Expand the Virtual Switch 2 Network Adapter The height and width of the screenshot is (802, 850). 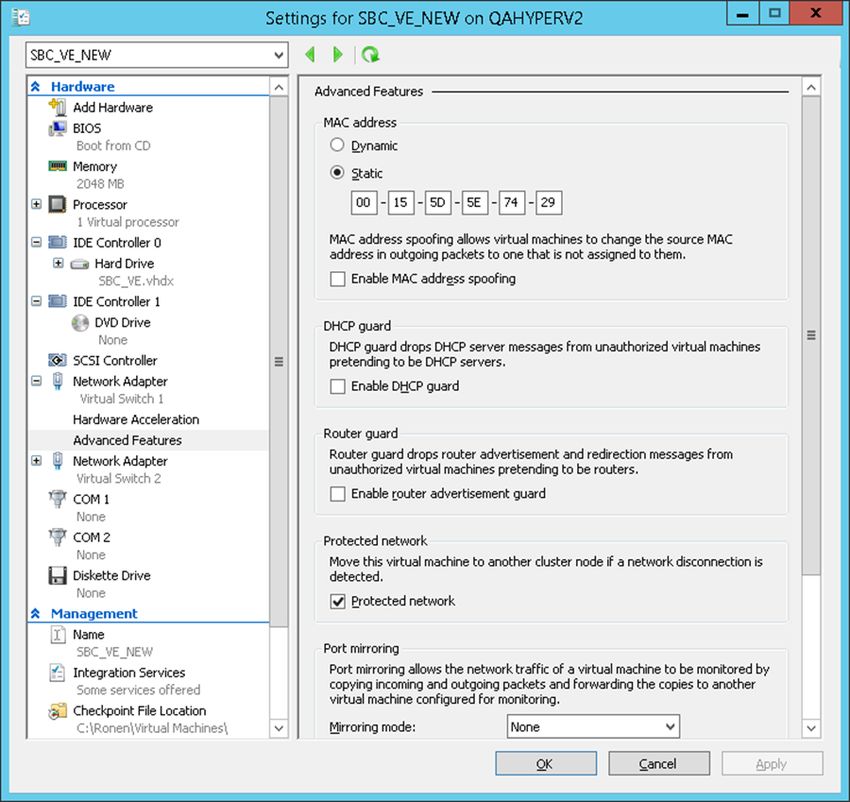point(36,460)
